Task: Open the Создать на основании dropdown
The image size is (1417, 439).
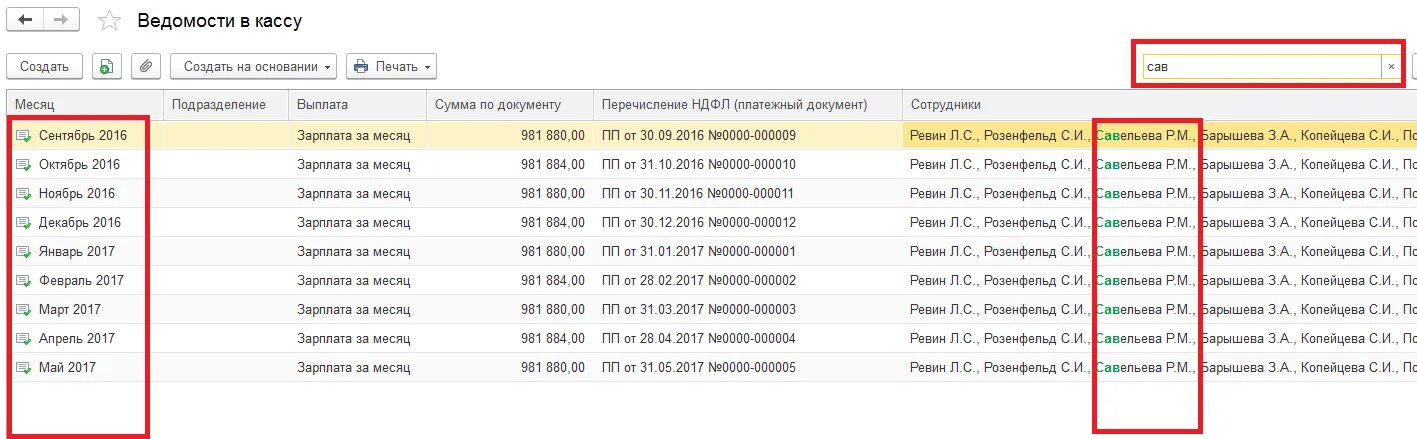Action: 253,67
